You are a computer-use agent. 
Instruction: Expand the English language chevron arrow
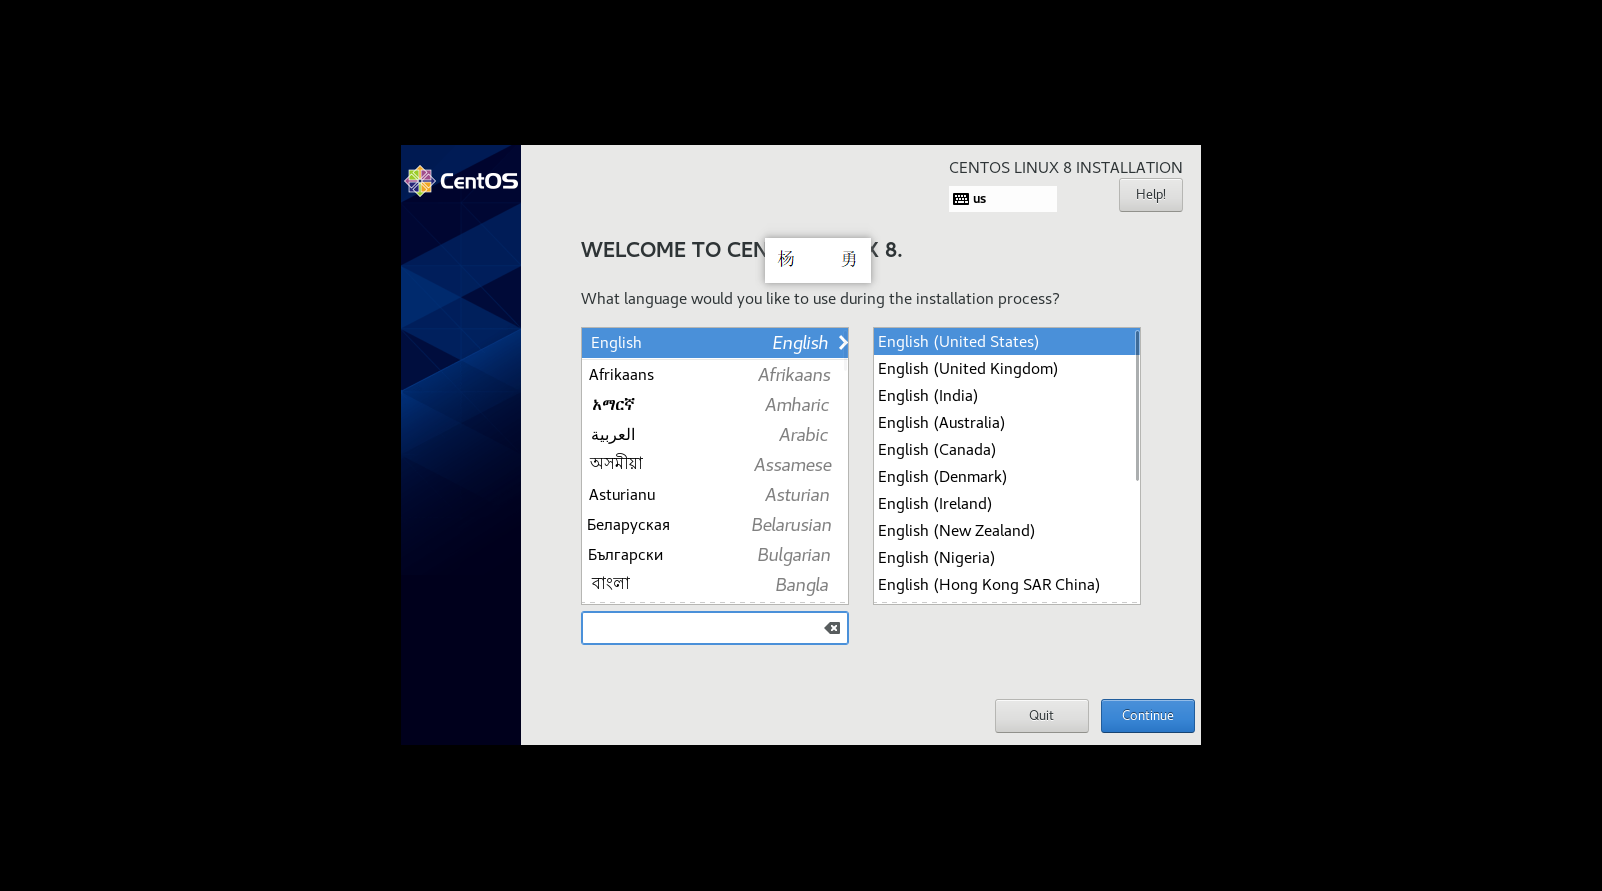pos(842,342)
